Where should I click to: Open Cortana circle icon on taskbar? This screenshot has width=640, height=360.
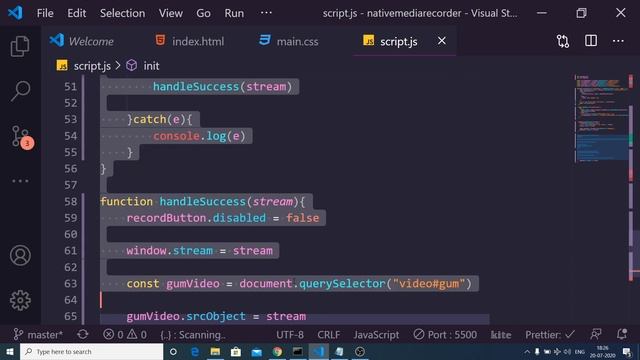(173, 351)
